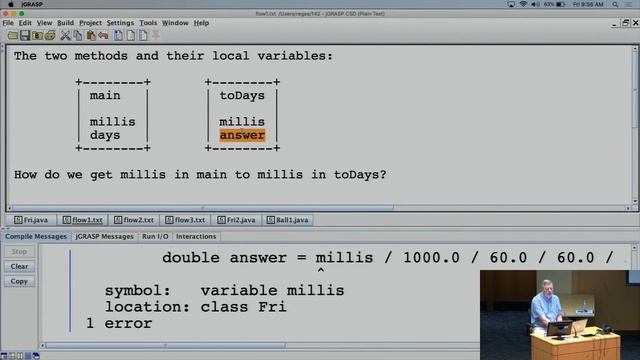Image resolution: width=640 pixels, height=360 pixels.
Task: Click the 'double answer = millis' error line
Action: click(x=388, y=258)
